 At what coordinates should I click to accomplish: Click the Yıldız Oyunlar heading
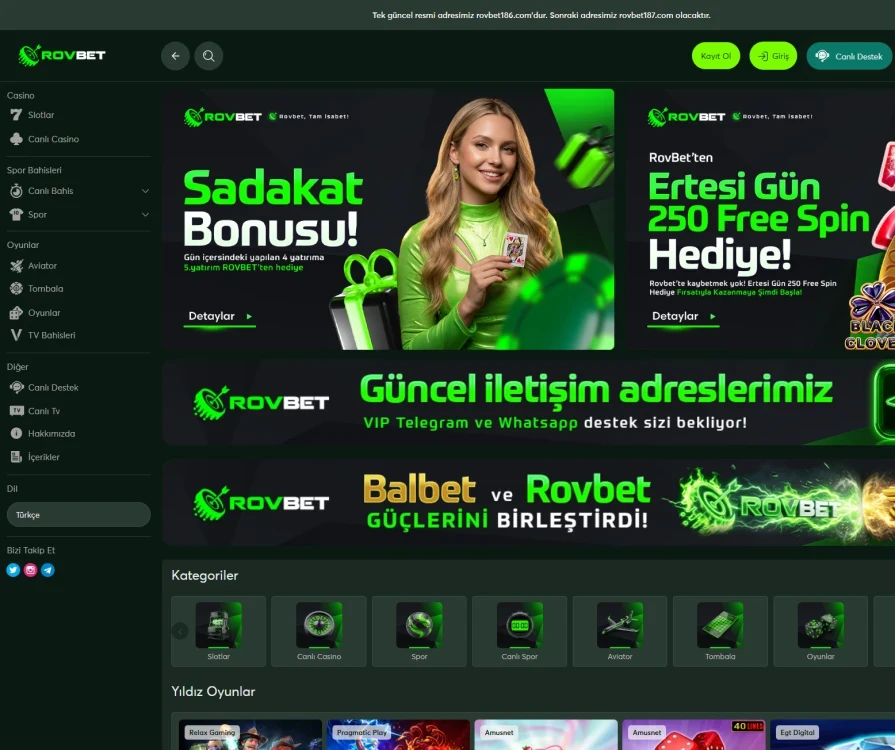coord(213,691)
